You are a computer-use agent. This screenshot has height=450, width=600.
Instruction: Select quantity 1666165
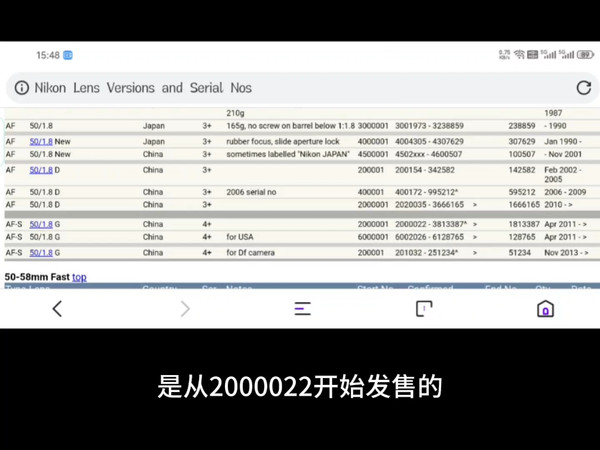(524, 205)
